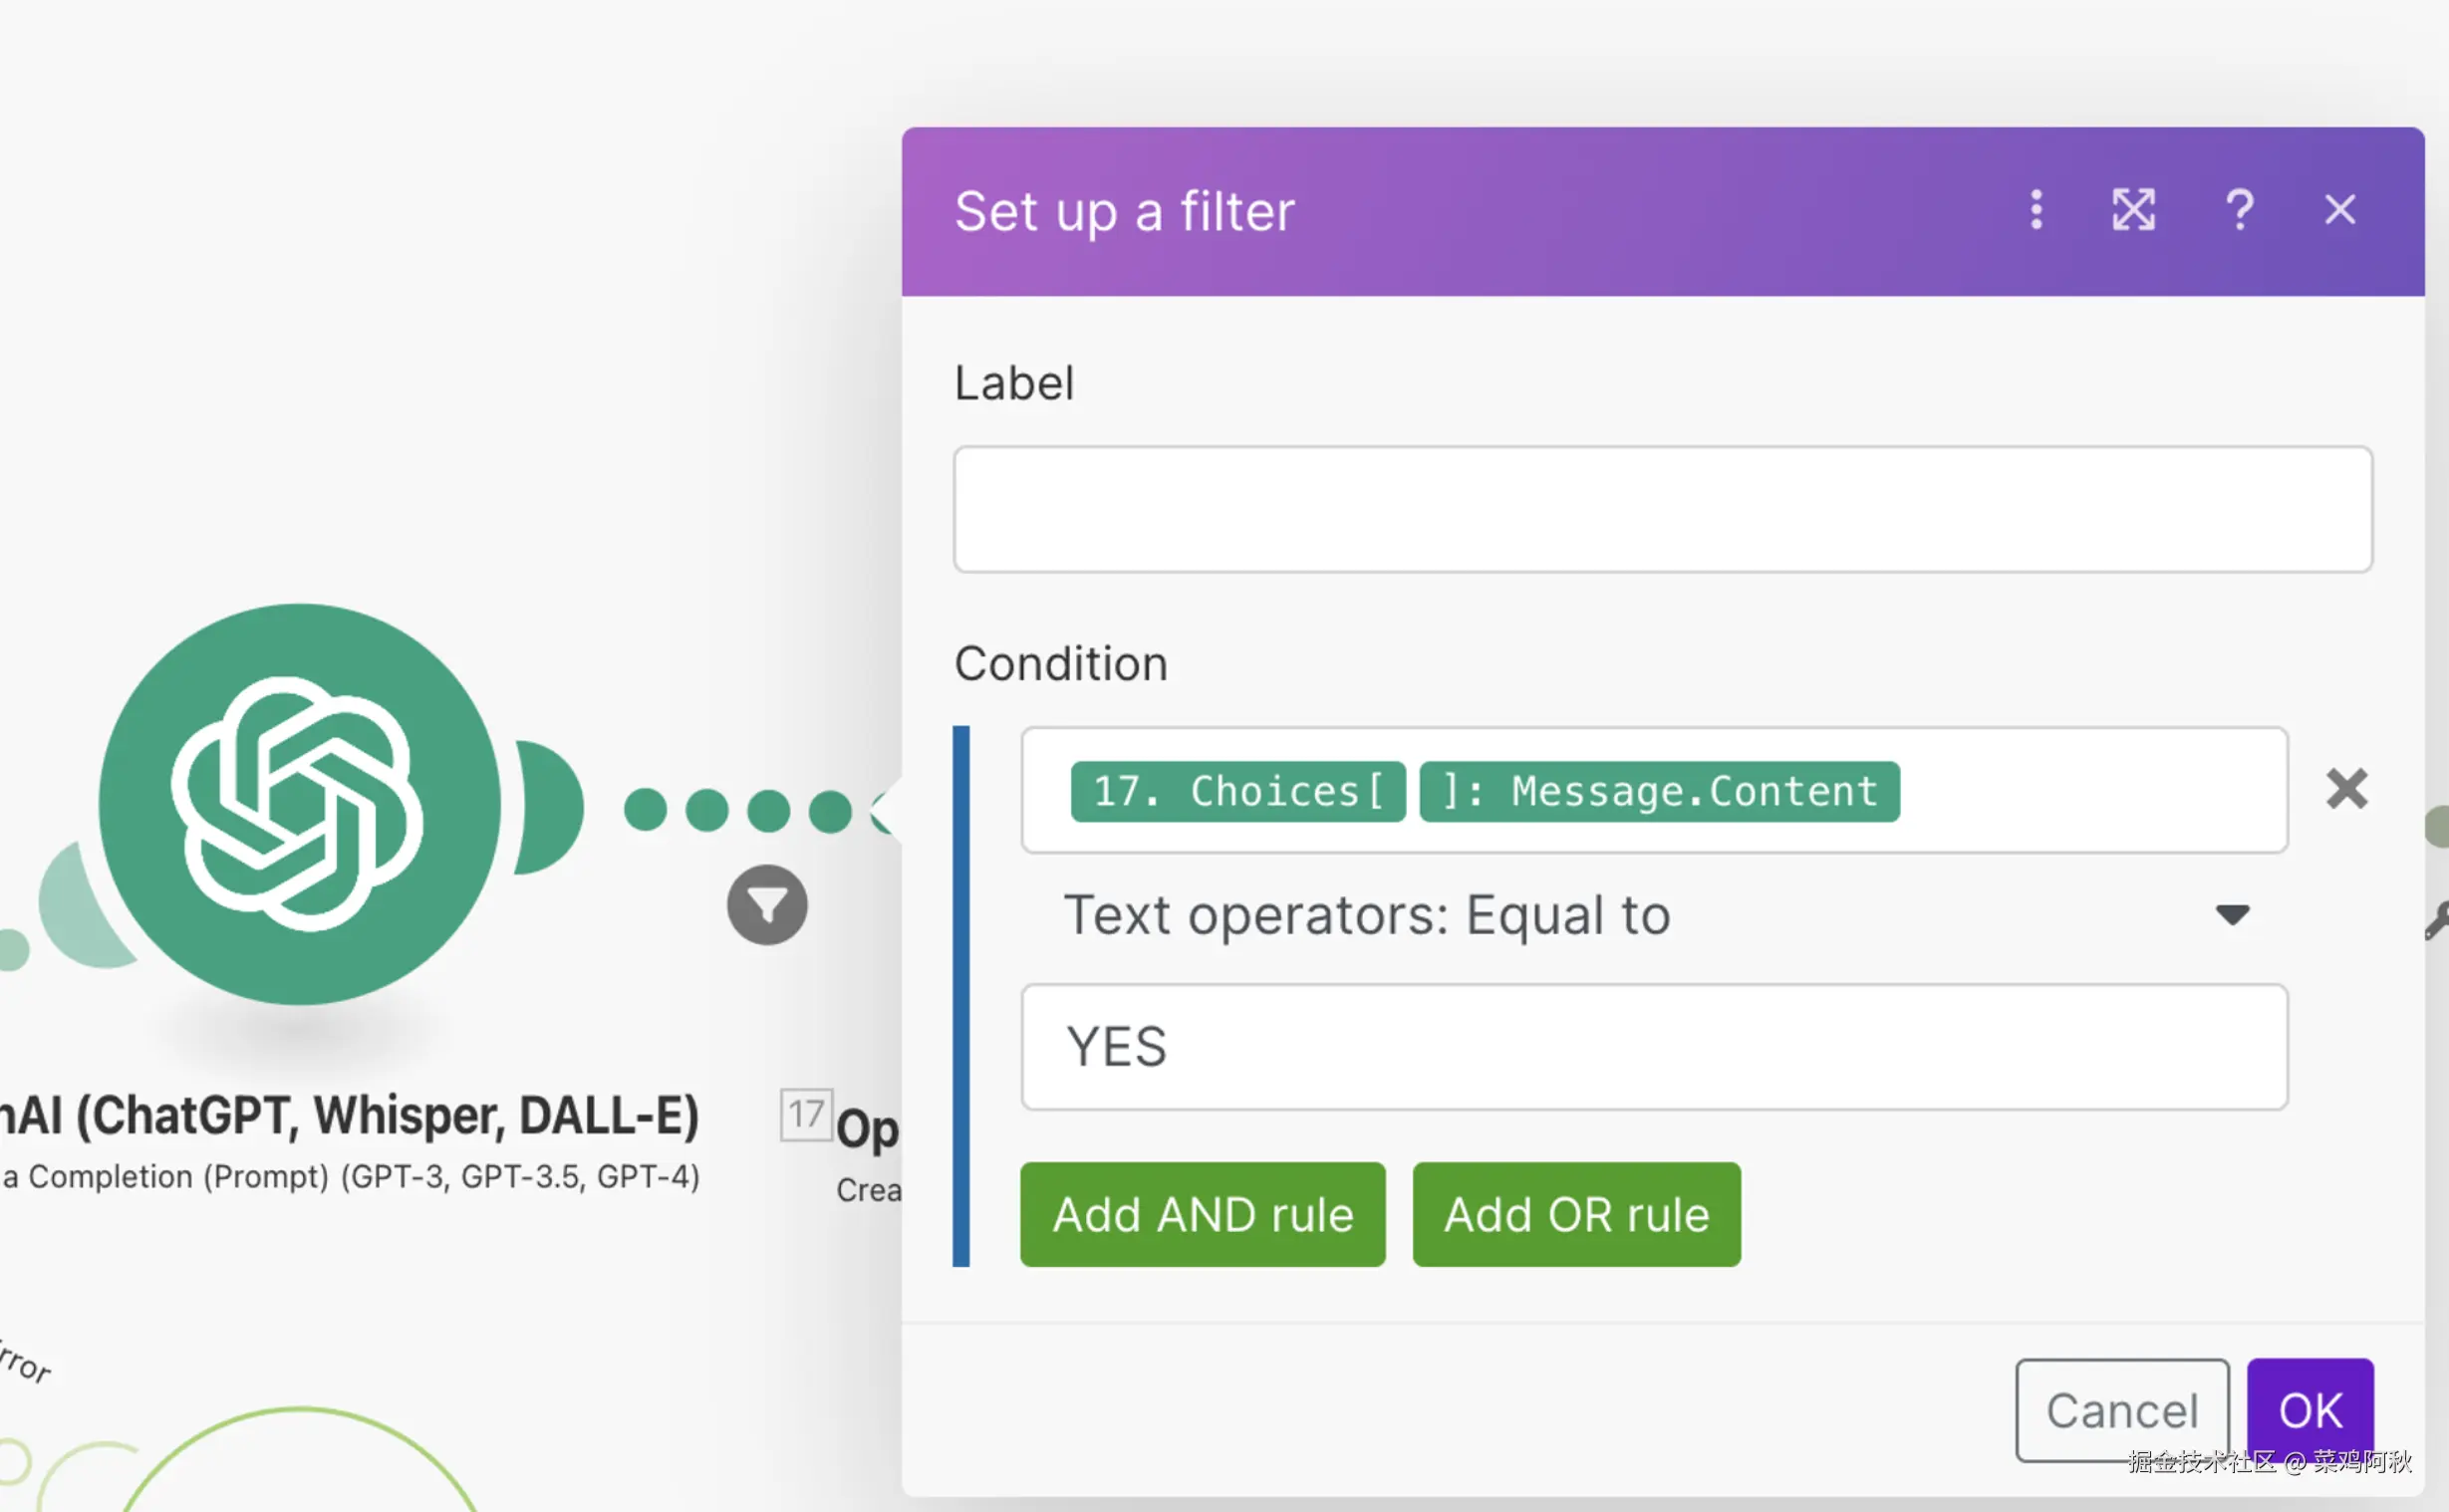Expand the filter dialog to fullscreen
This screenshot has height=1512, width=2449.
(x=2133, y=210)
